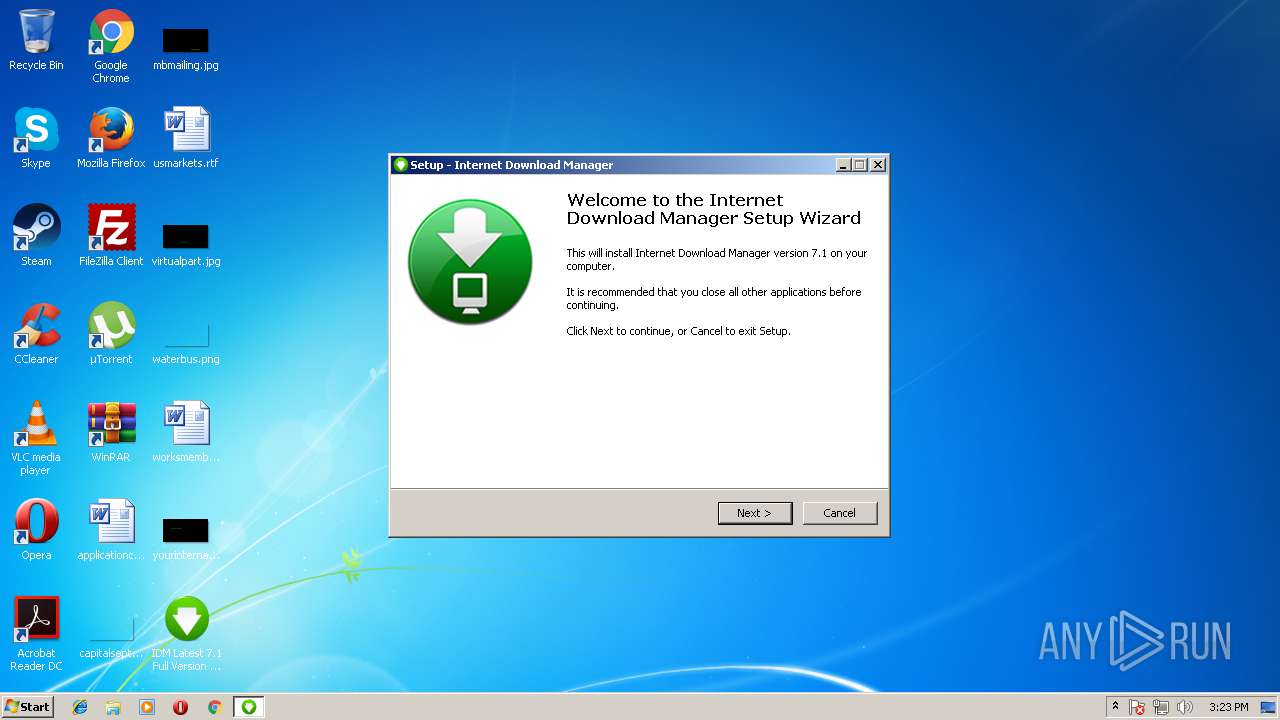1280x720 pixels.
Task: Click the Show desktop button
Action: [x=1269, y=707]
